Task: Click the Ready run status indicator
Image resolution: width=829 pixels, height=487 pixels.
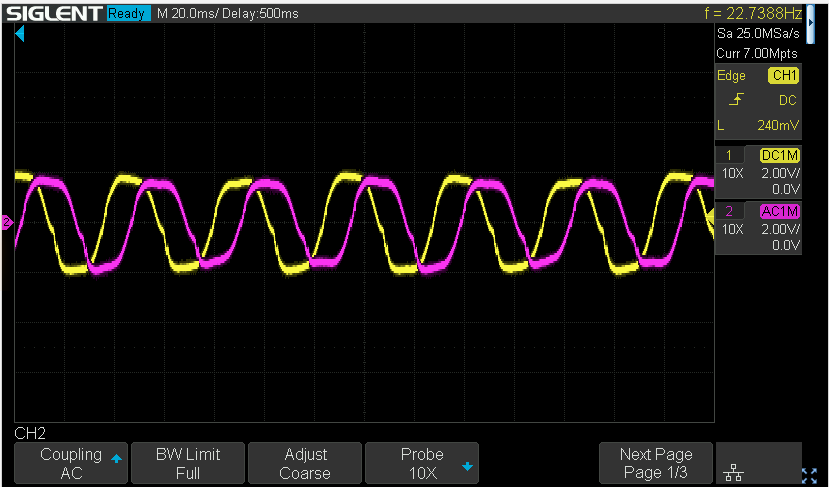Action: click(128, 13)
